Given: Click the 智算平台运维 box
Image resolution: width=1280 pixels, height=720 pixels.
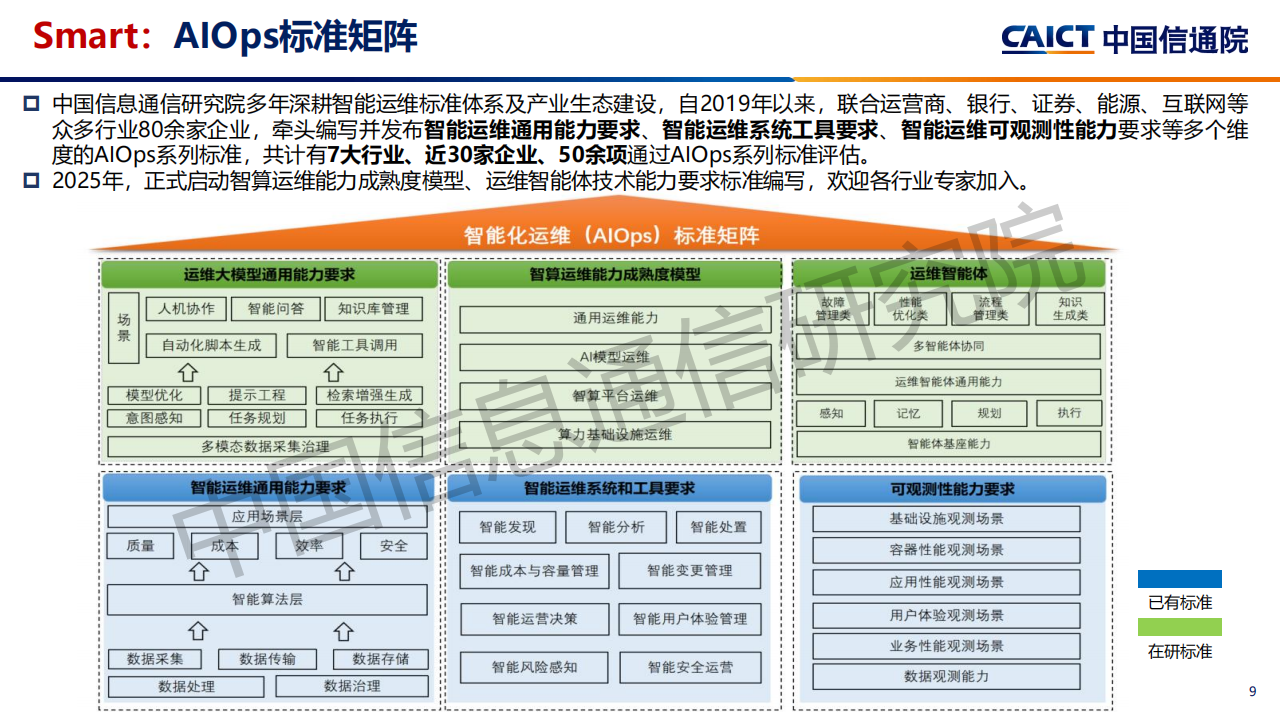Looking at the screenshot, I should pyautogui.click(x=615, y=396).
